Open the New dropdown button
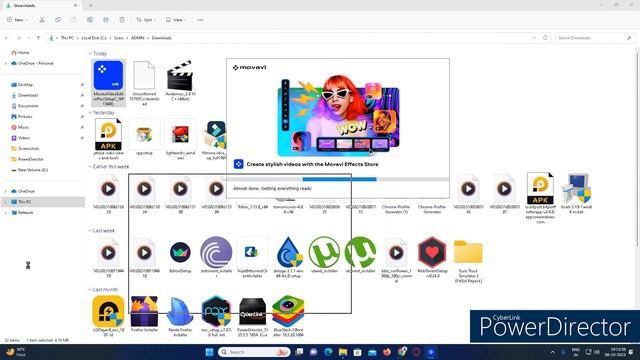Image resolution: width=640 pixels, height=360 pixels. coord(17,20)
